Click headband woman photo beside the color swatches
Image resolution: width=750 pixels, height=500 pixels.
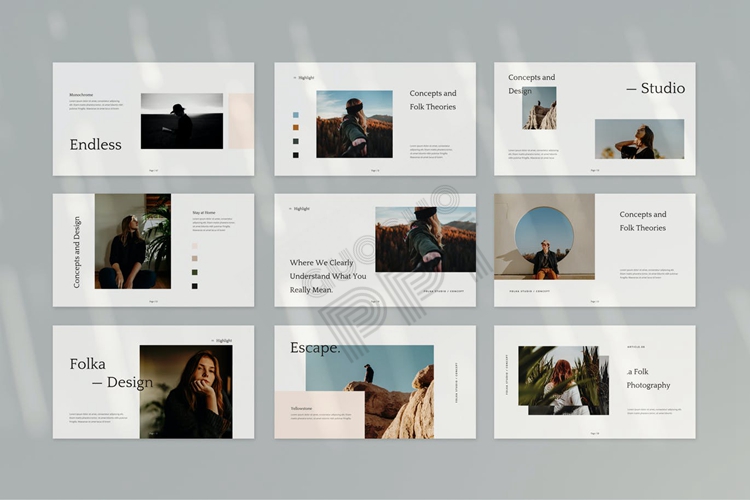click(354, 124)
